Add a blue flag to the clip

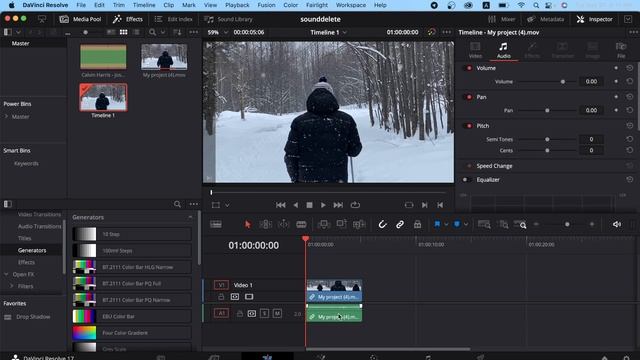click(437, 224)
